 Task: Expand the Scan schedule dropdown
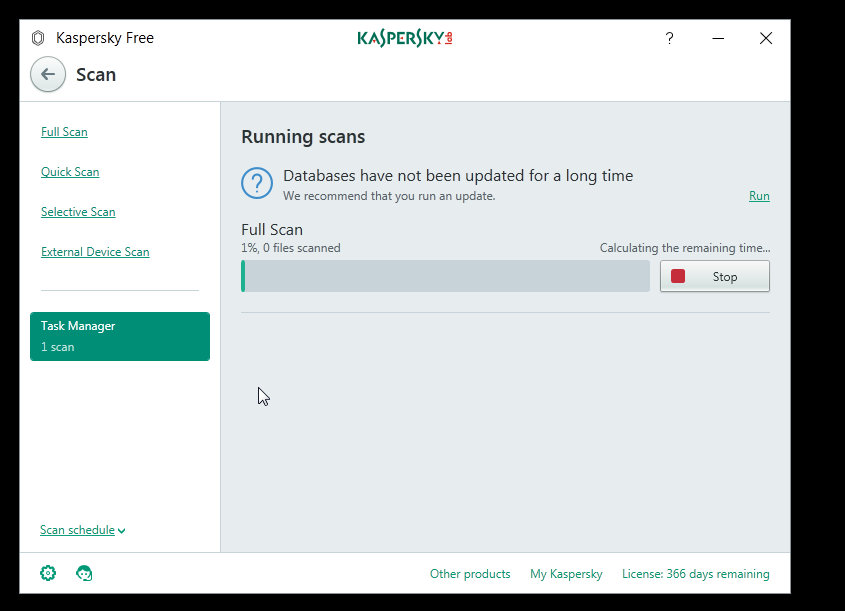pos(82,530)
